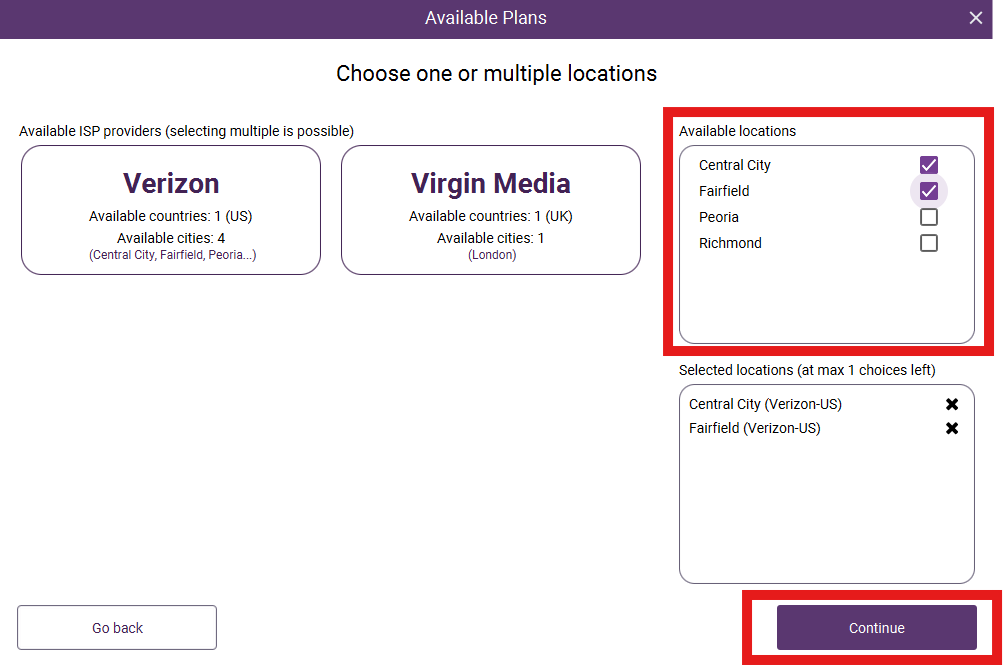Click 'Available cities: 1' text
The width and height of the screenshot is (1003, 665).
(x=491, y=238)
